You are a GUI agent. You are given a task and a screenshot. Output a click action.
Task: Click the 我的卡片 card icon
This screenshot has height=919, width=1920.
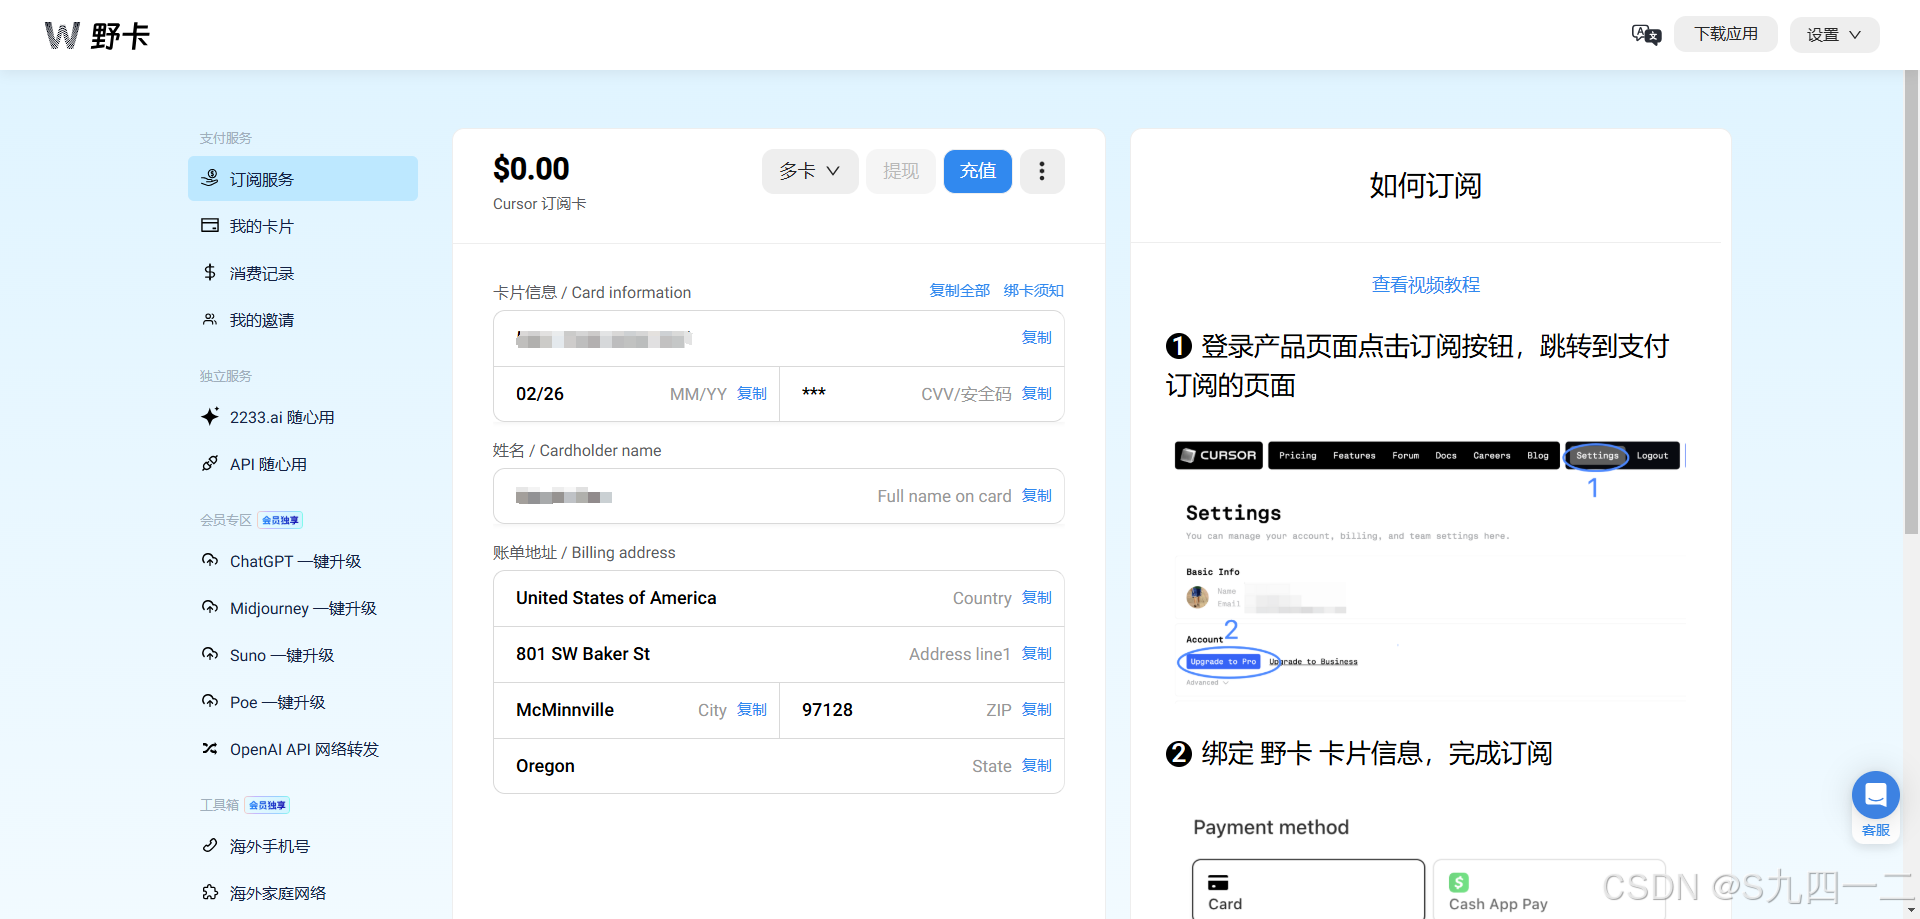coord(210,225)
